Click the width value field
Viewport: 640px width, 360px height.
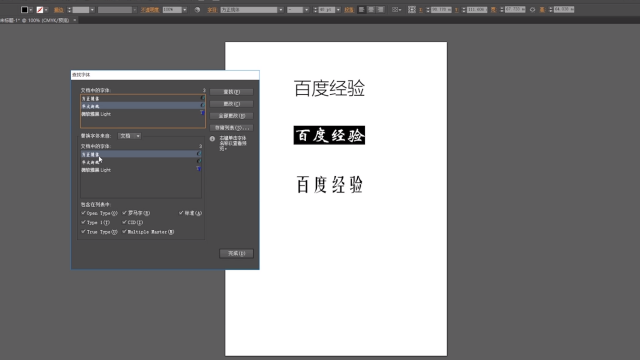pyautogui.click(x=515, y=9)
